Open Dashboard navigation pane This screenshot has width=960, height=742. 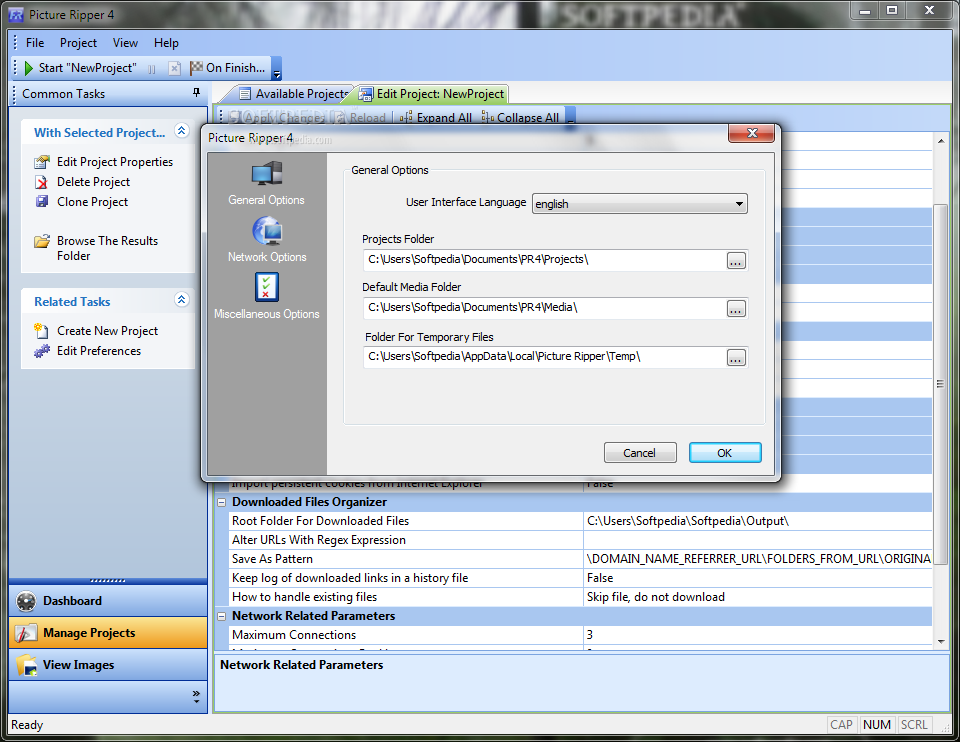click(x=108, y=601)
